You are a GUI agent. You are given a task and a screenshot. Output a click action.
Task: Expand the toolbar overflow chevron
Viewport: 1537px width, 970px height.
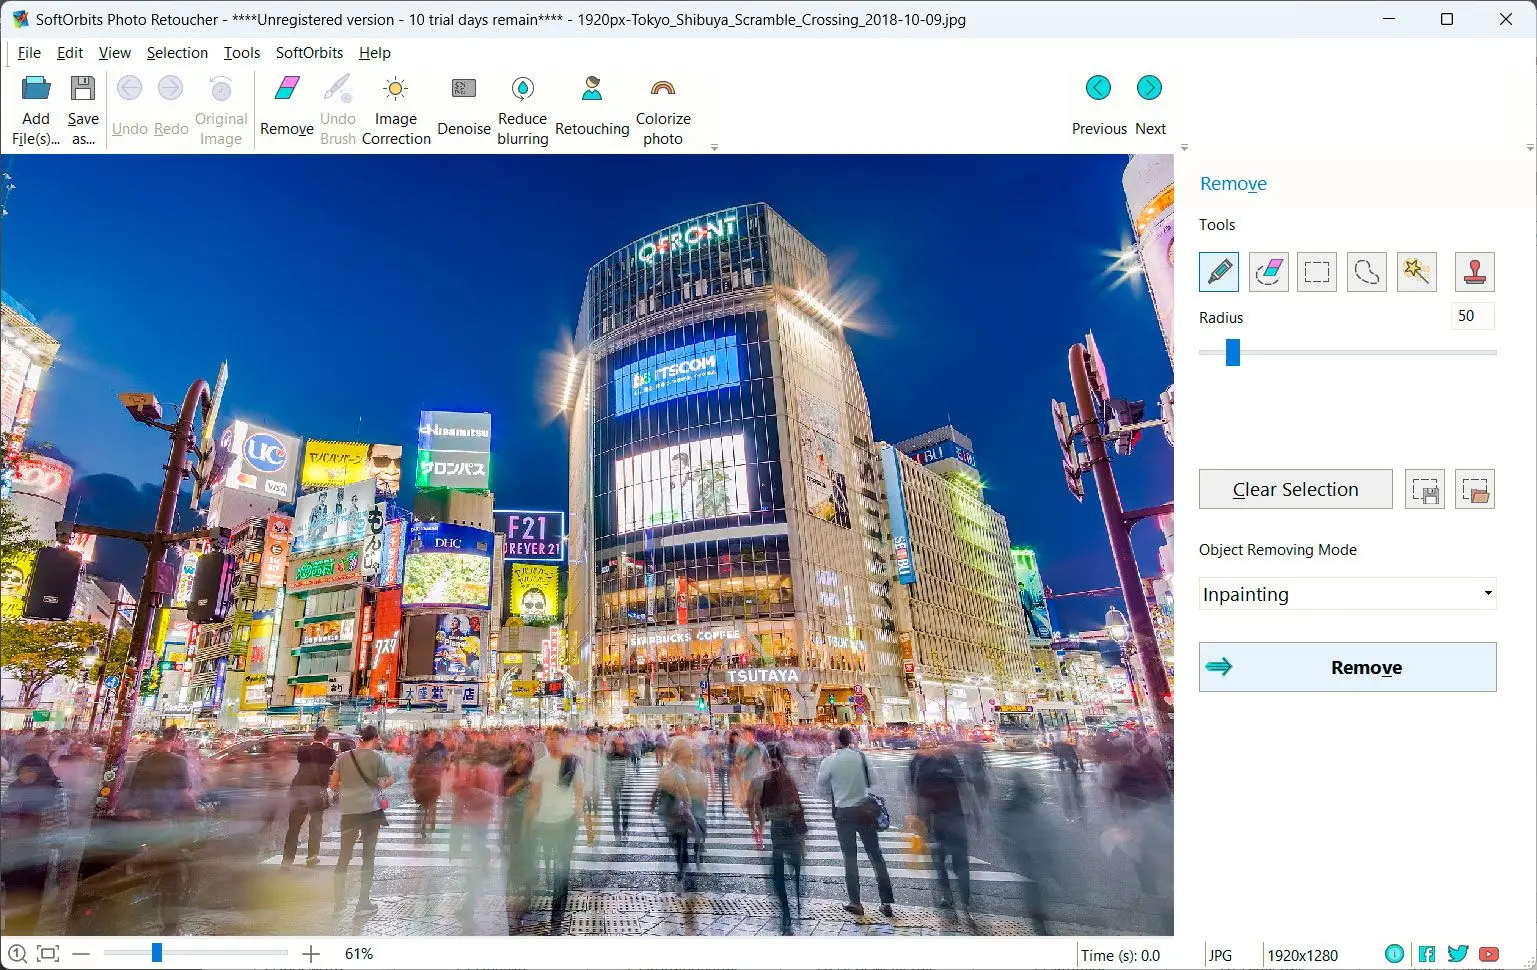coord(714,147)
